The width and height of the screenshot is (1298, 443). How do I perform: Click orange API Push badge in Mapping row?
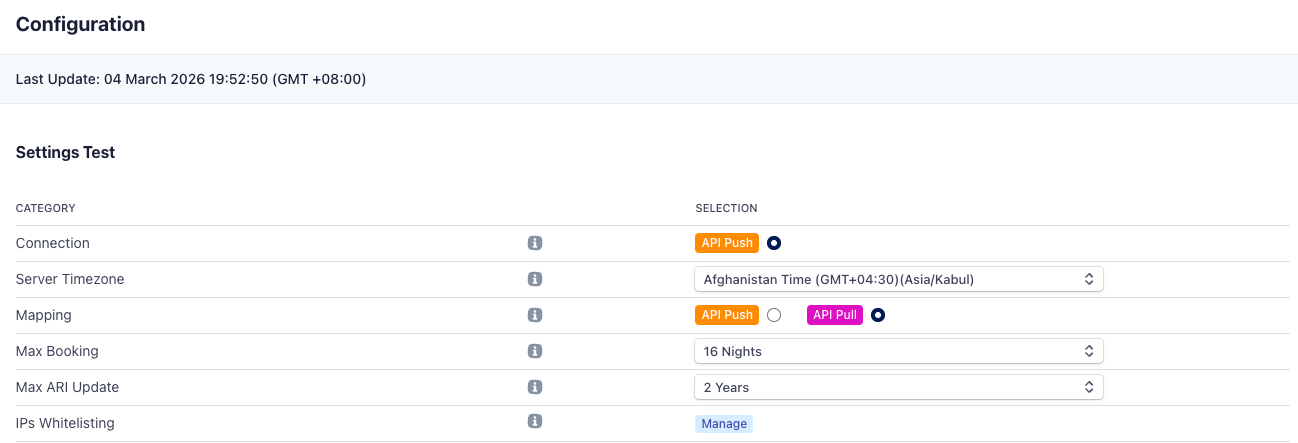727,315
